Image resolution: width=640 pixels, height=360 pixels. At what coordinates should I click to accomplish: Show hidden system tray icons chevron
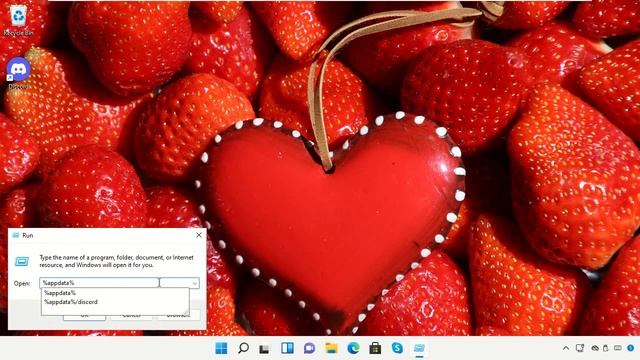pyautogui.click(x=566, y=348)
